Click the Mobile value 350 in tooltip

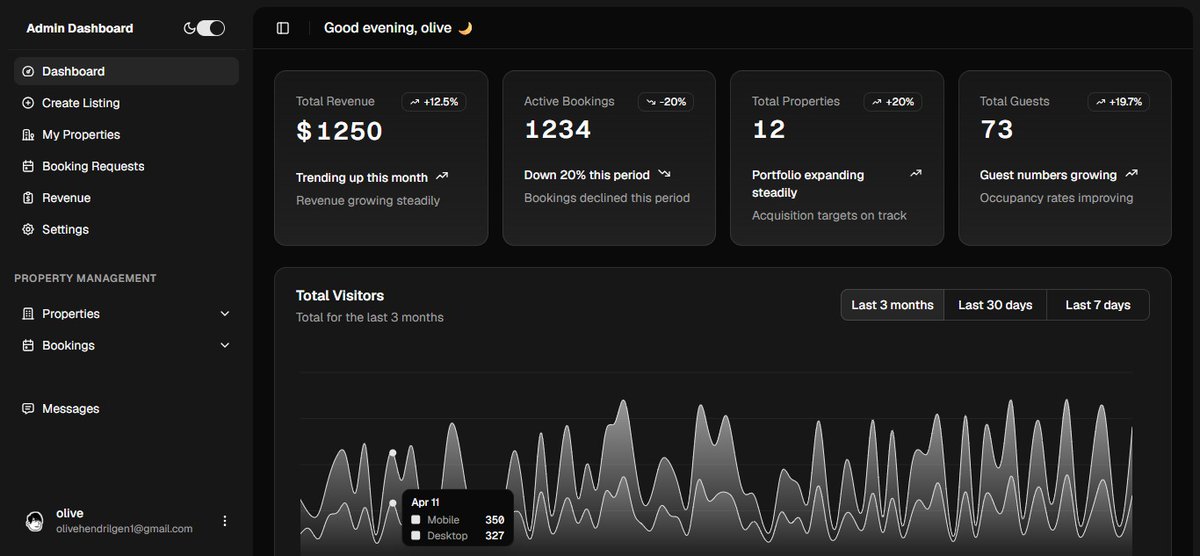coord(495,520)
